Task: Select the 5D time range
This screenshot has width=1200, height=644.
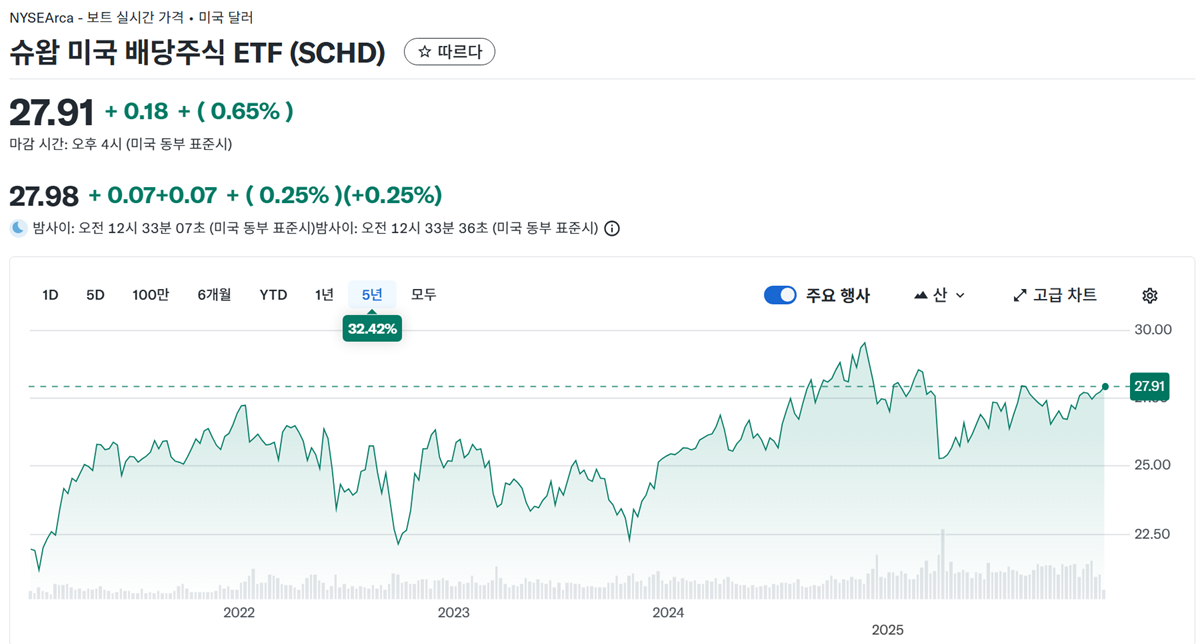Action: [95, 295]
